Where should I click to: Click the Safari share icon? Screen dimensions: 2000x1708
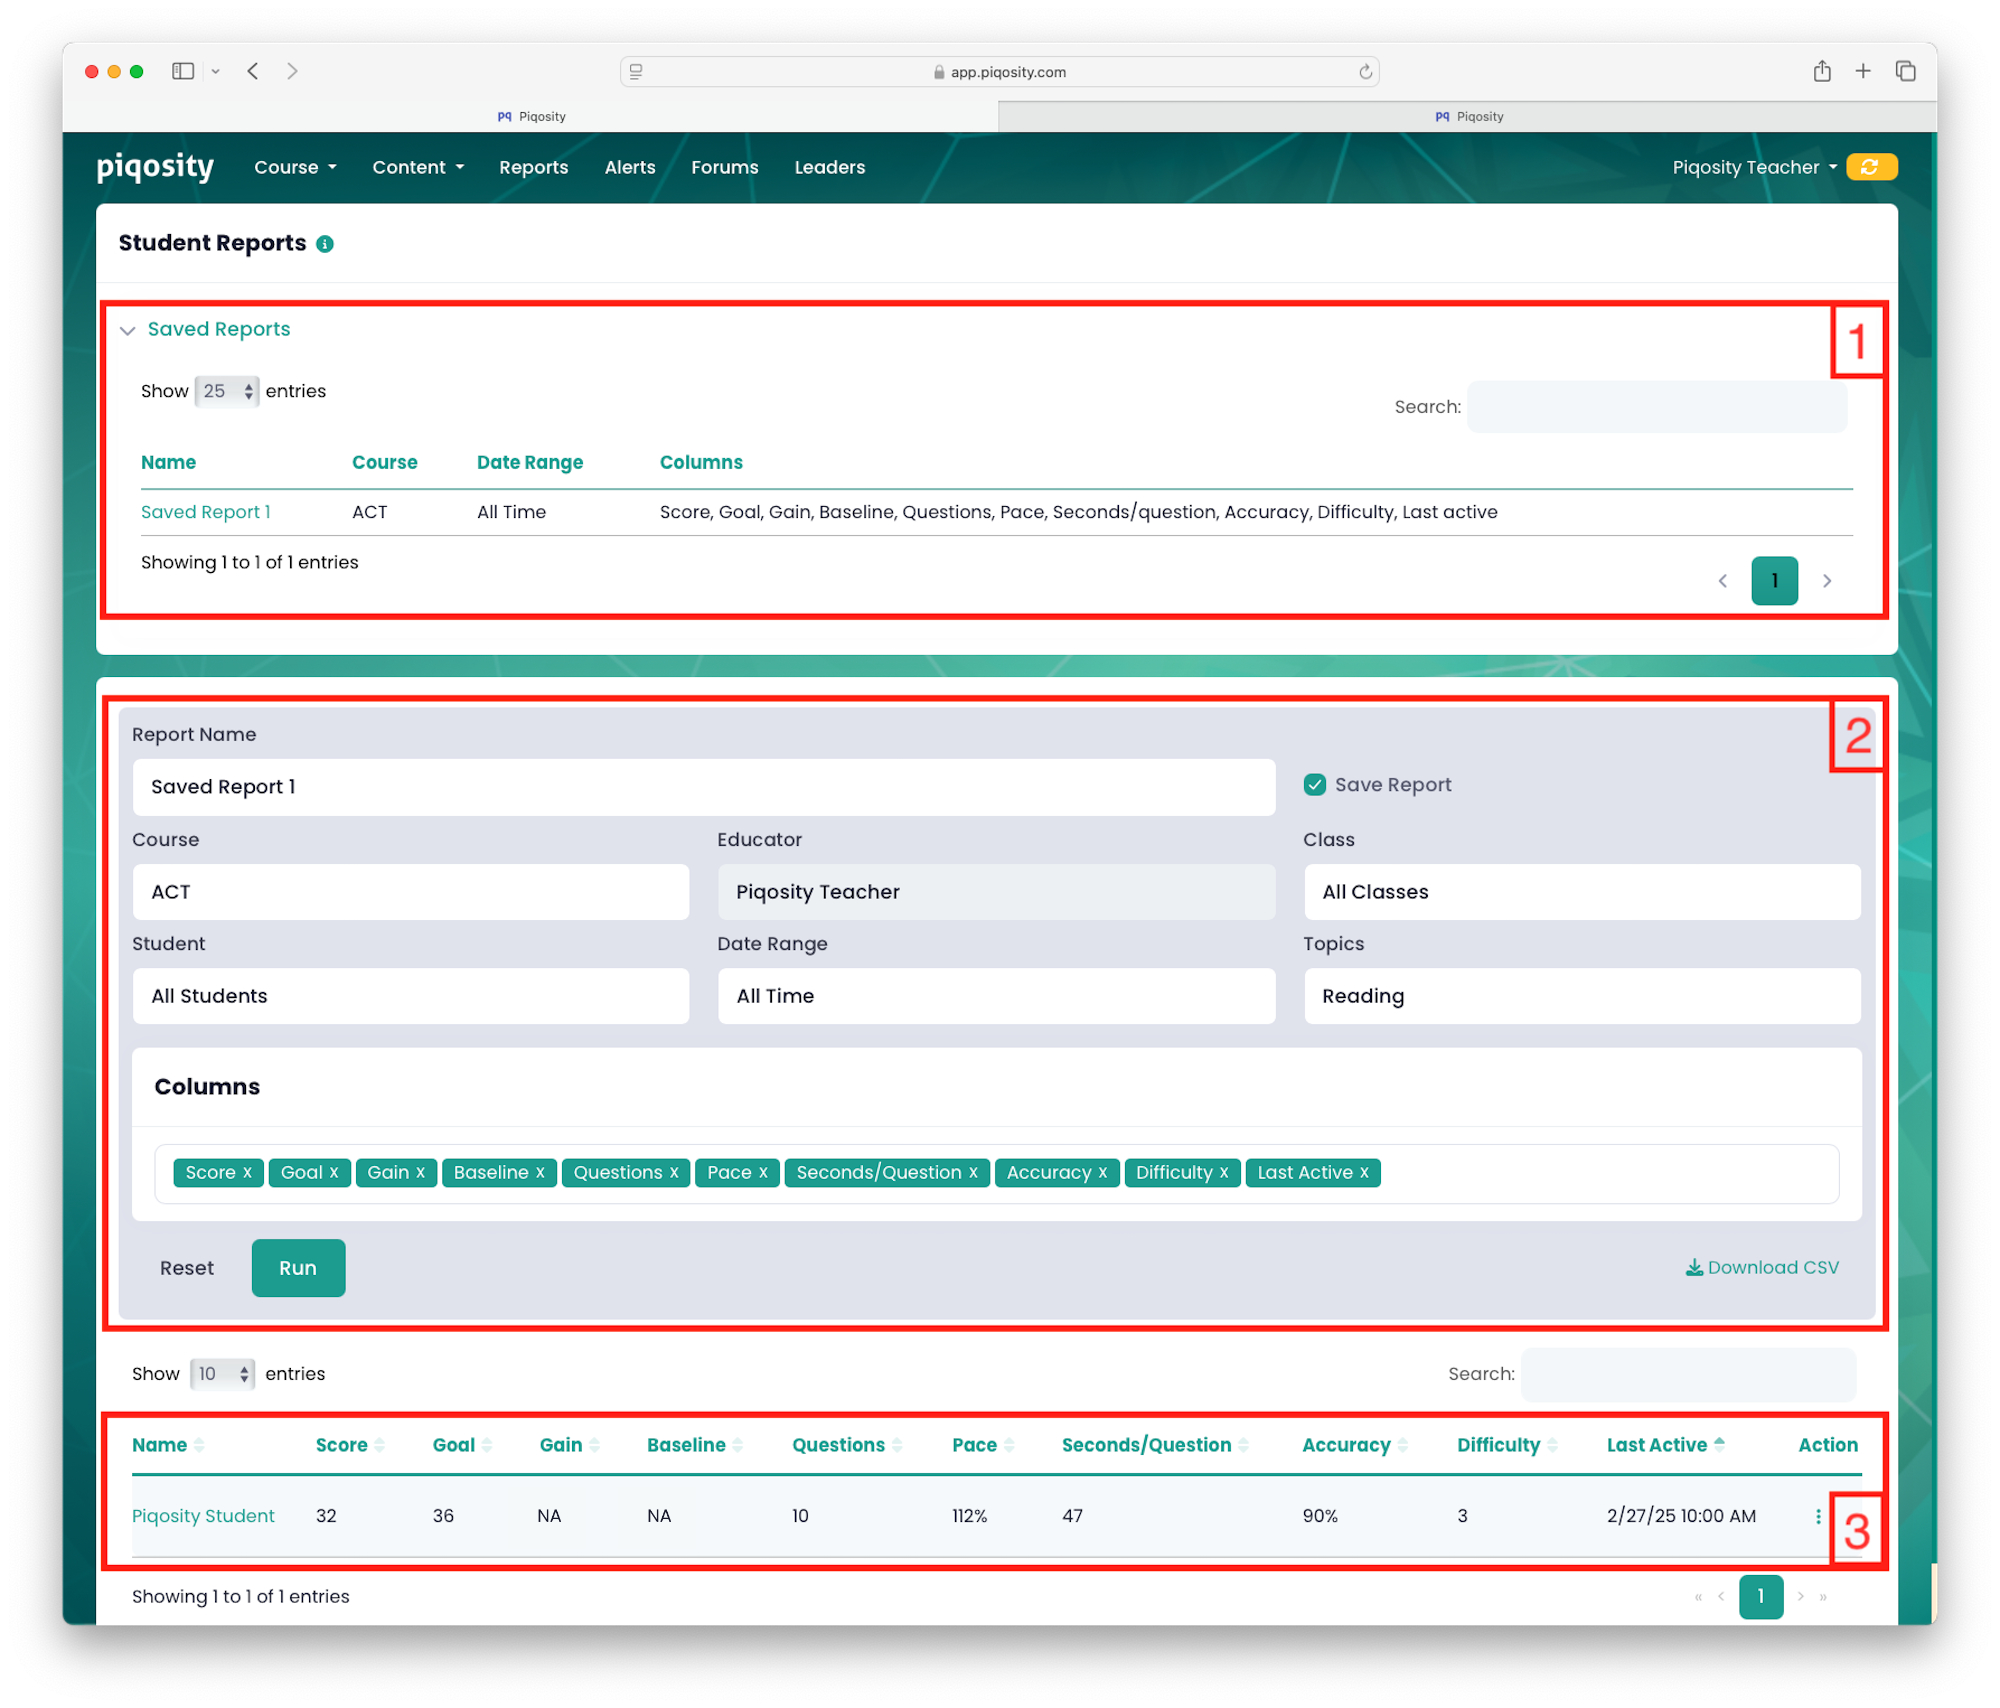(1822, 71)
